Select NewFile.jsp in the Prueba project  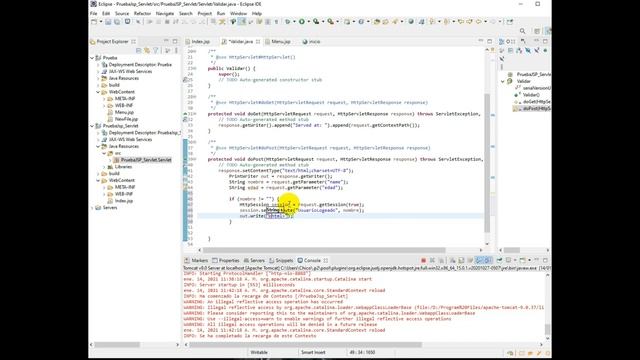(x=126, y=119)
